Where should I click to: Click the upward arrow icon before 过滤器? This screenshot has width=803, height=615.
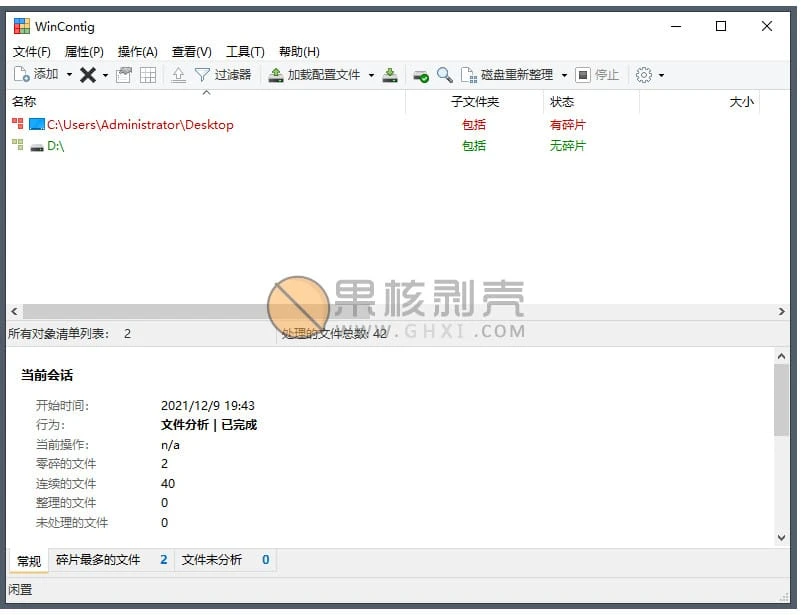[178, 75]
